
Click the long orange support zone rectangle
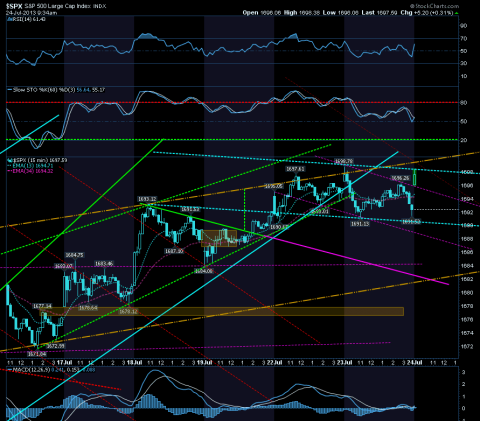click(x=222, y=312)
